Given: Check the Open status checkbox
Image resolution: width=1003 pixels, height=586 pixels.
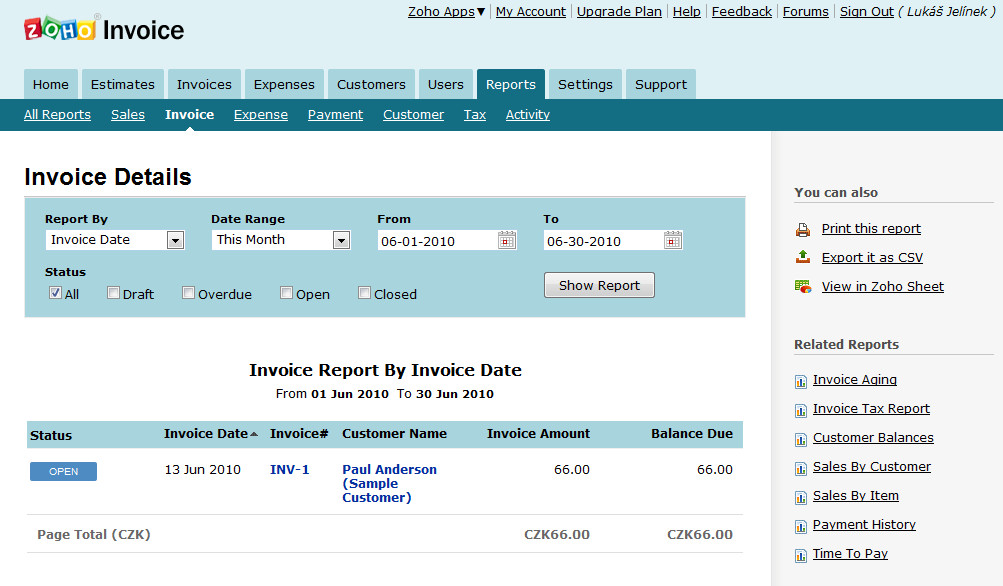Looking at the screenshot, I should coord(286,293).
